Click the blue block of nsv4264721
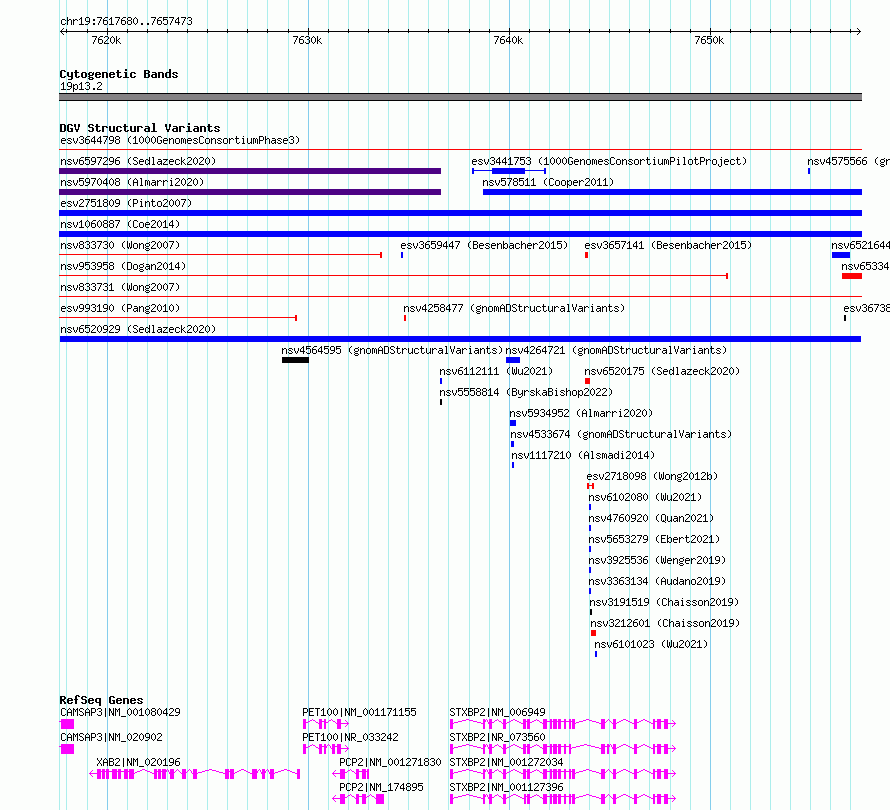This screenshot has height=810, width=890. tap(513, 360)
